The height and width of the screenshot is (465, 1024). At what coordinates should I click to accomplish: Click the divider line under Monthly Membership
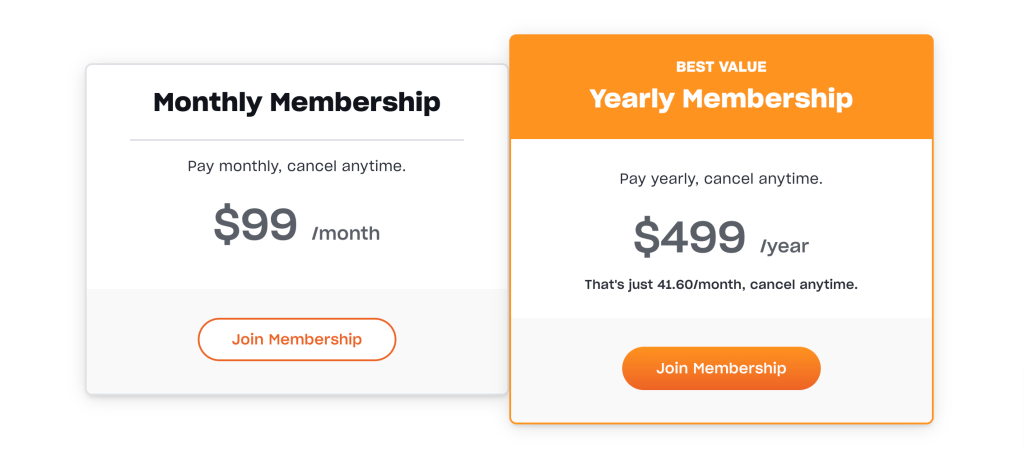click(297, 140)
